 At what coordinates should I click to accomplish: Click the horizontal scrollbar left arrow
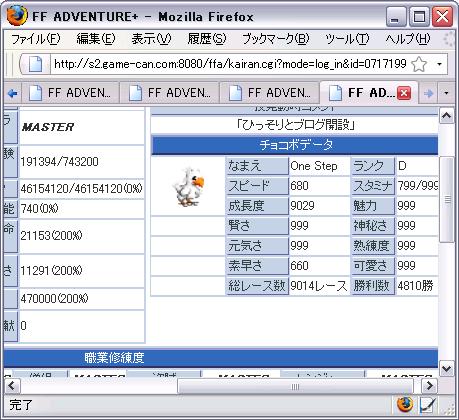click(x=12, y=386)
